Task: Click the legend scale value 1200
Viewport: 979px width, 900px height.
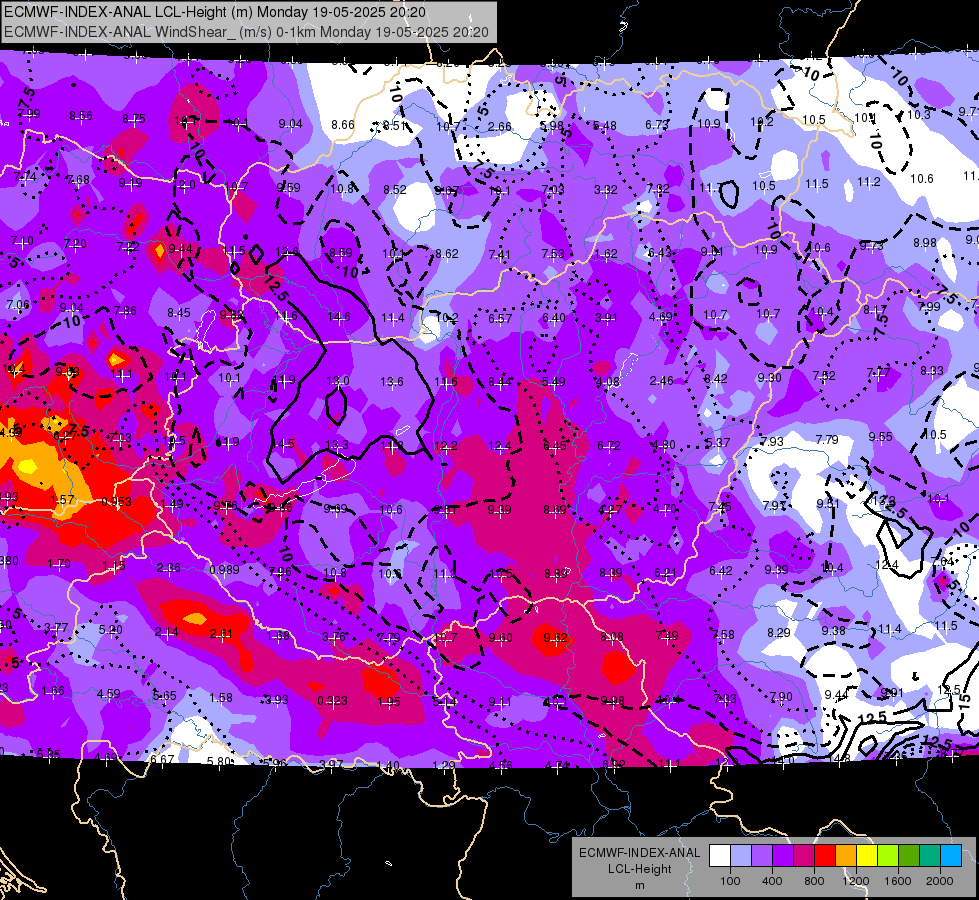Action: pyautogui.click(x=856, y=881)
